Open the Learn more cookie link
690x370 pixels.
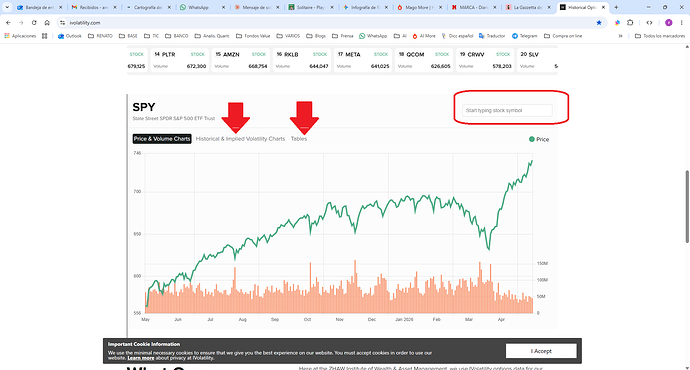[140, 358]
